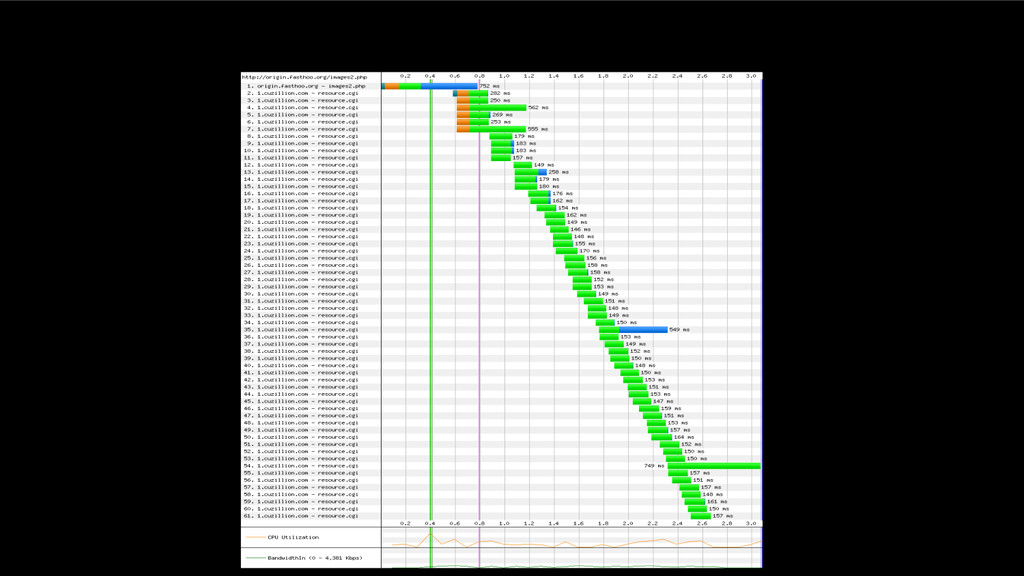Select row 2 1.cuzillion.com resource.cgi label
The image size is (1024, 576).
(302, 93)
